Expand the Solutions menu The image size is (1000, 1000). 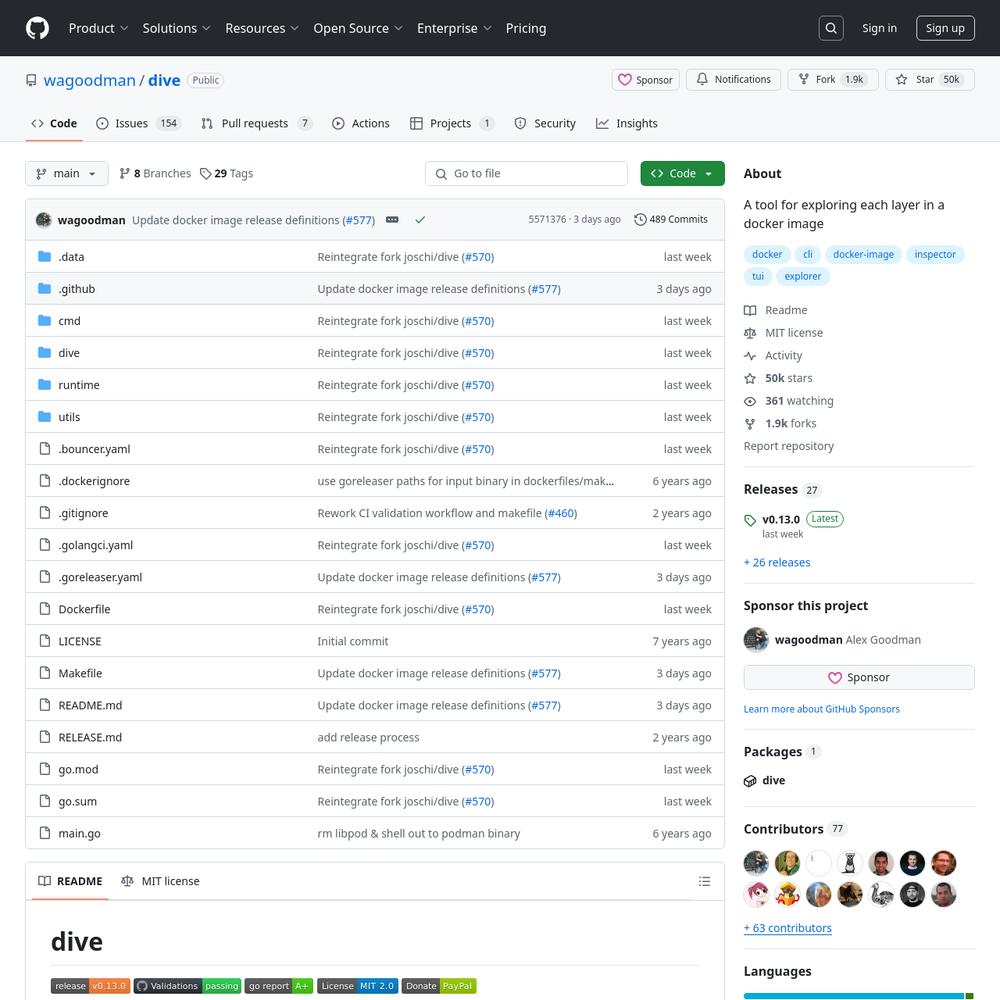176,28
